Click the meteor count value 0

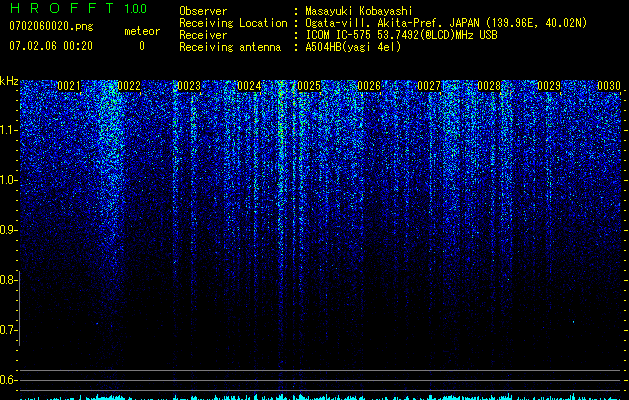142,46
